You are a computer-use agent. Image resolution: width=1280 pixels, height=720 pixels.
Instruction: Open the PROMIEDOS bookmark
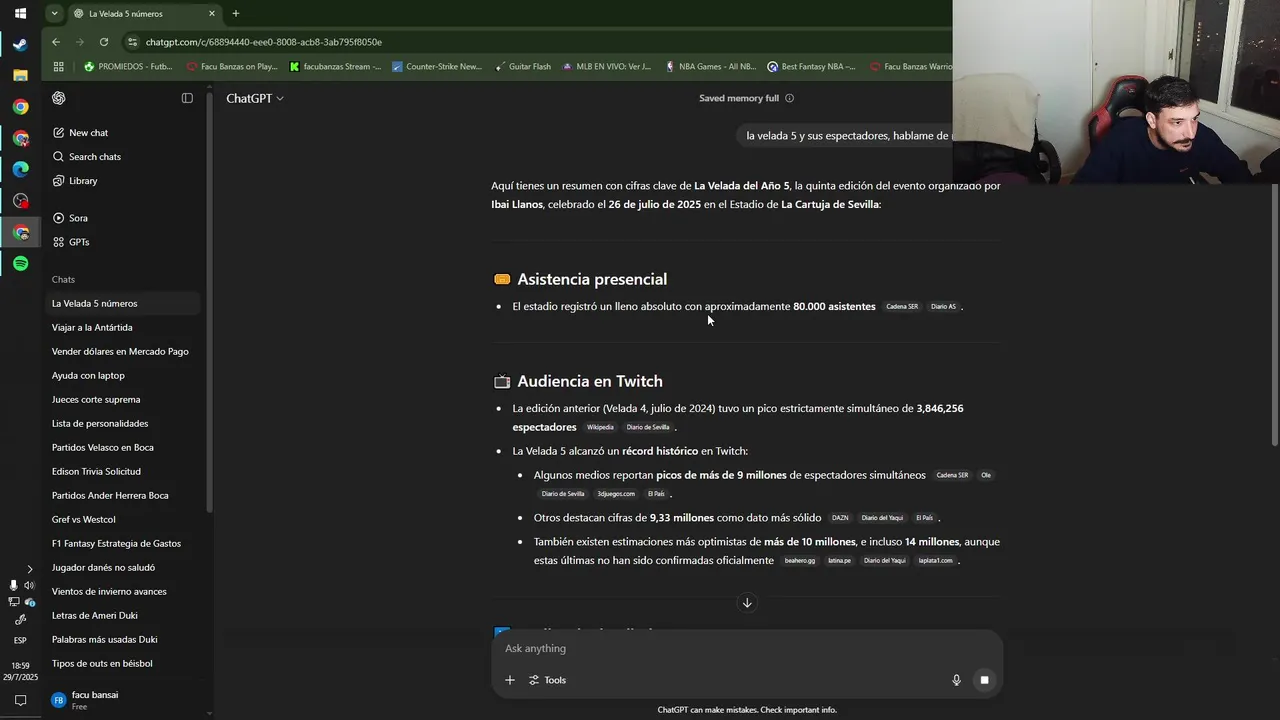click(x=128, y=67)
